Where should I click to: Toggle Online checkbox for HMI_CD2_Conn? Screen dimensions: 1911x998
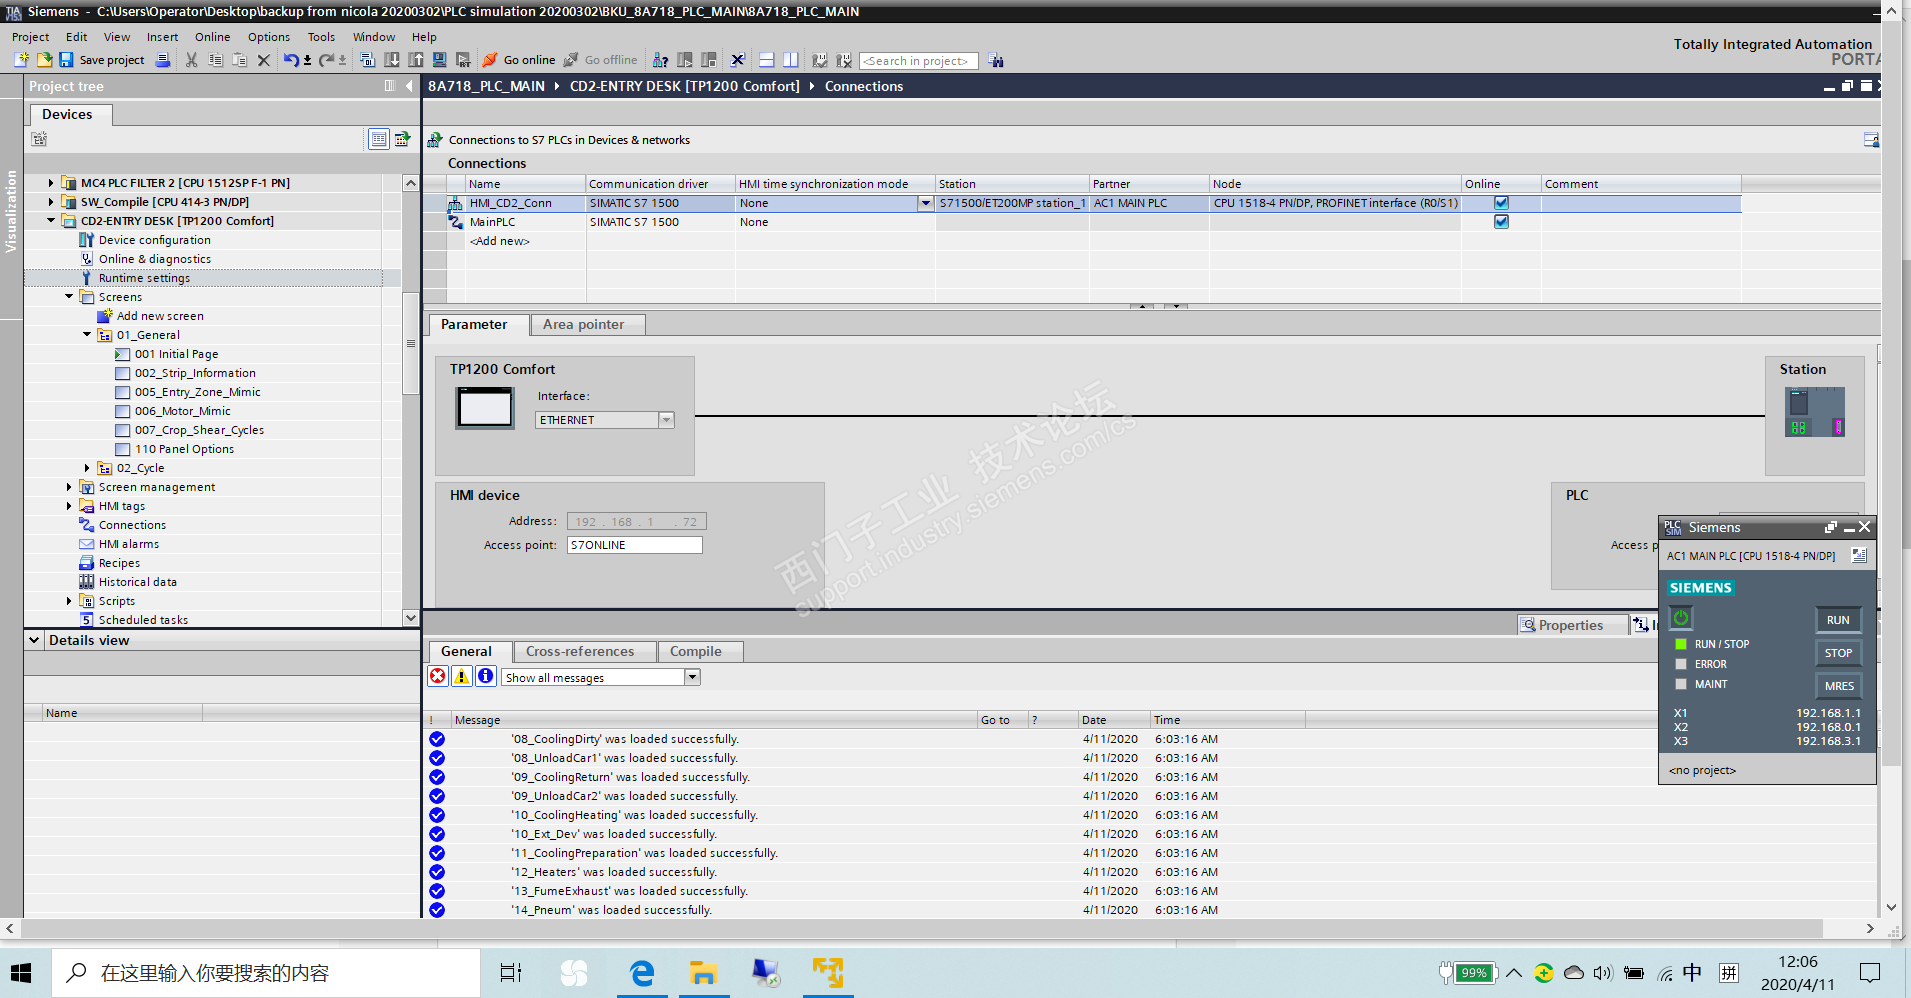pyautogui.click(x=1501, y=203)
